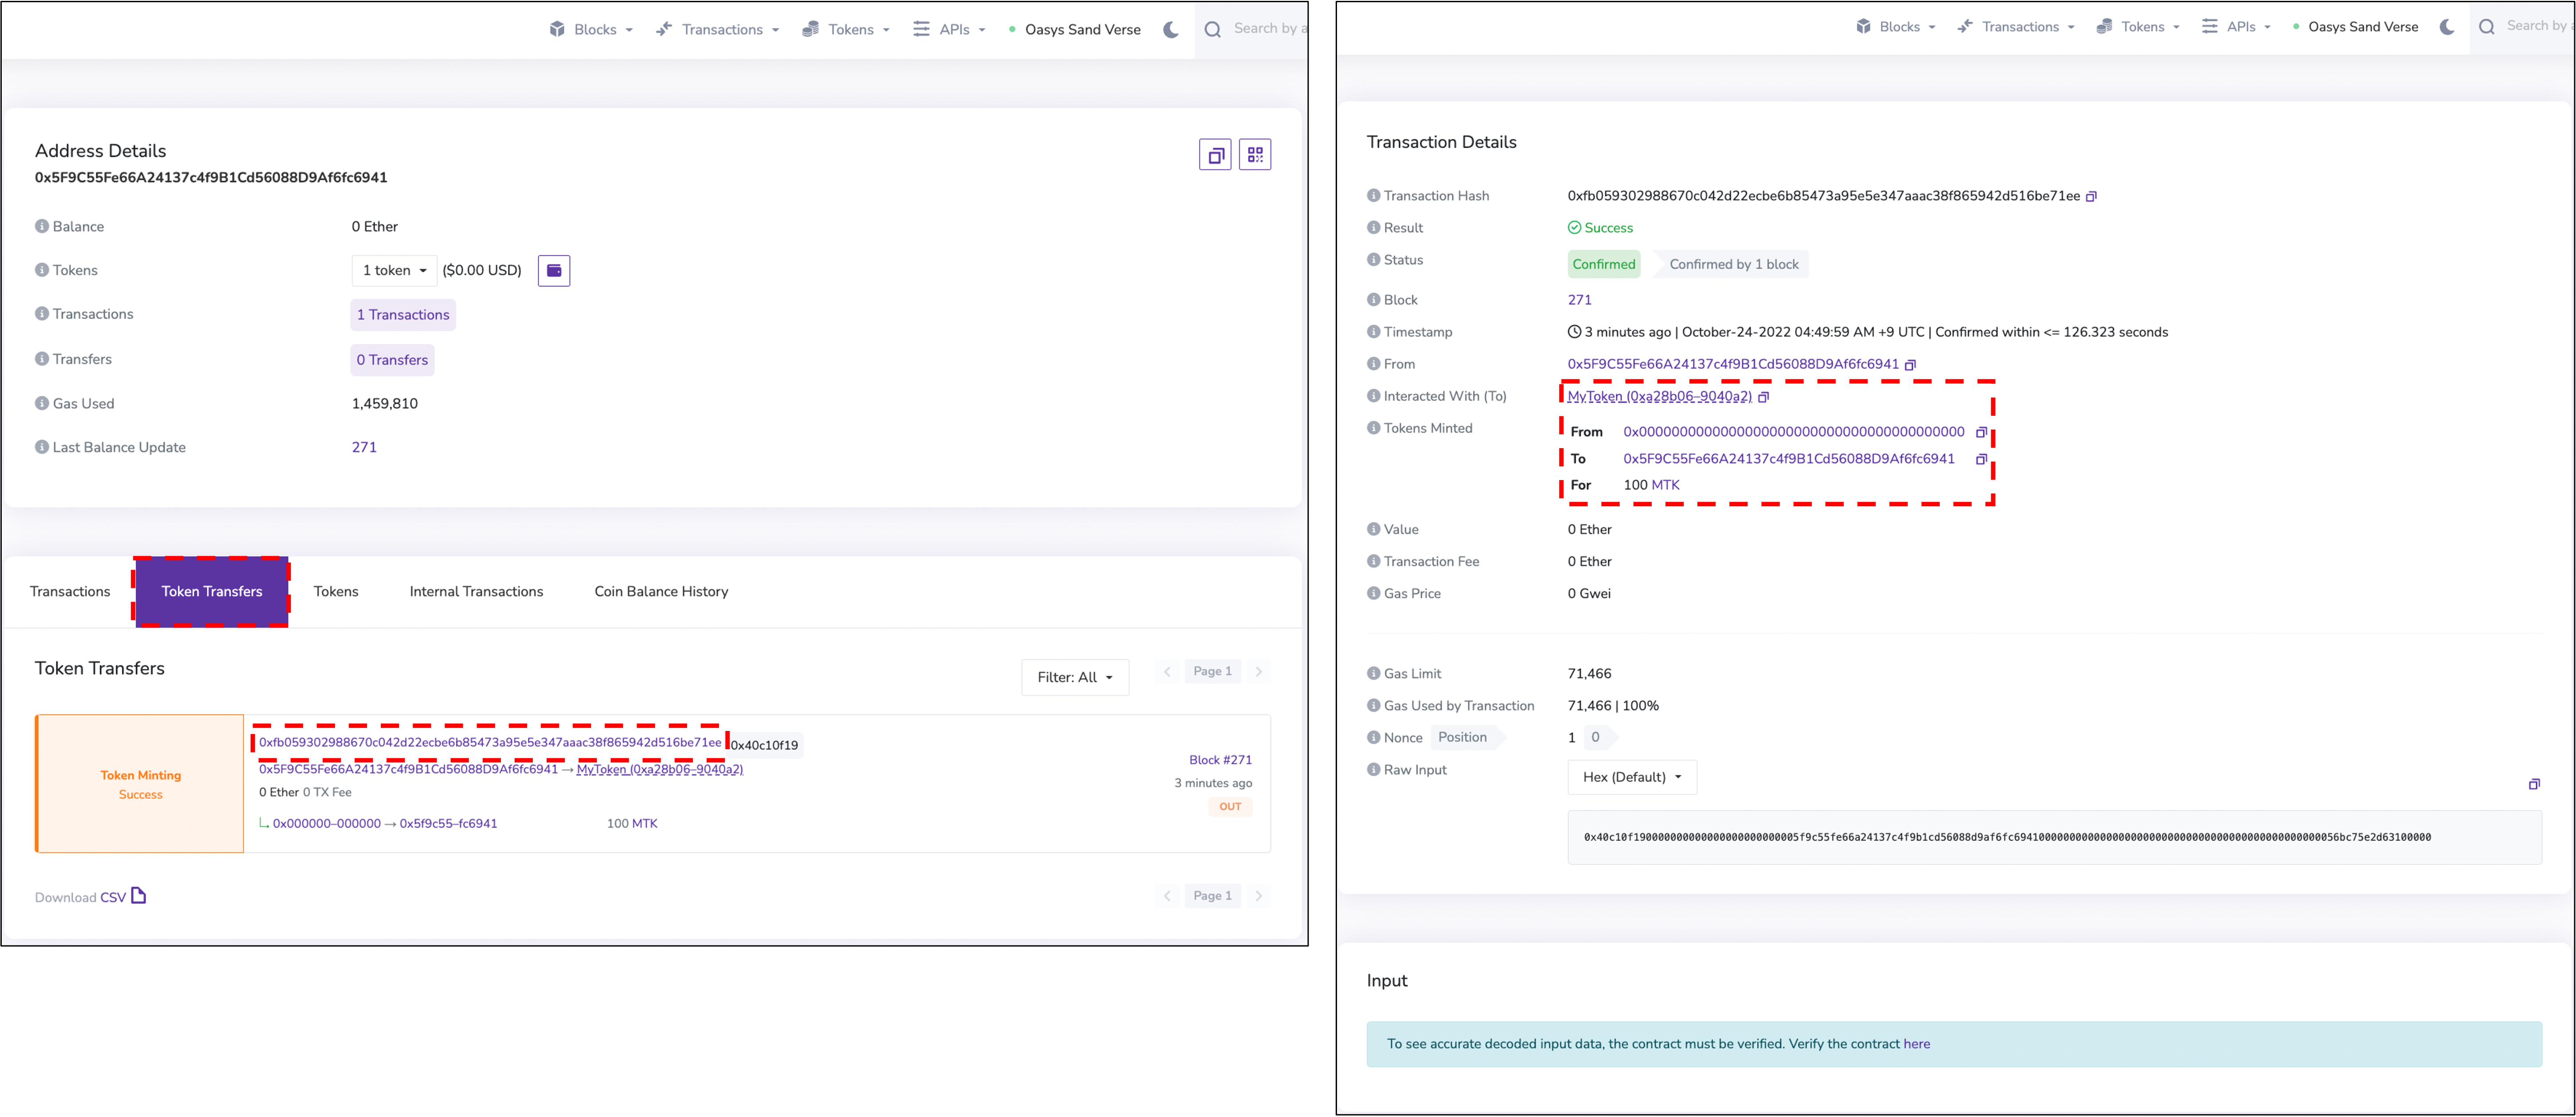The width and height of the screenshot is (2576, 1117).
Task: Click Page 1 indicator above transfers list
Action: [x=1212, y=672]
